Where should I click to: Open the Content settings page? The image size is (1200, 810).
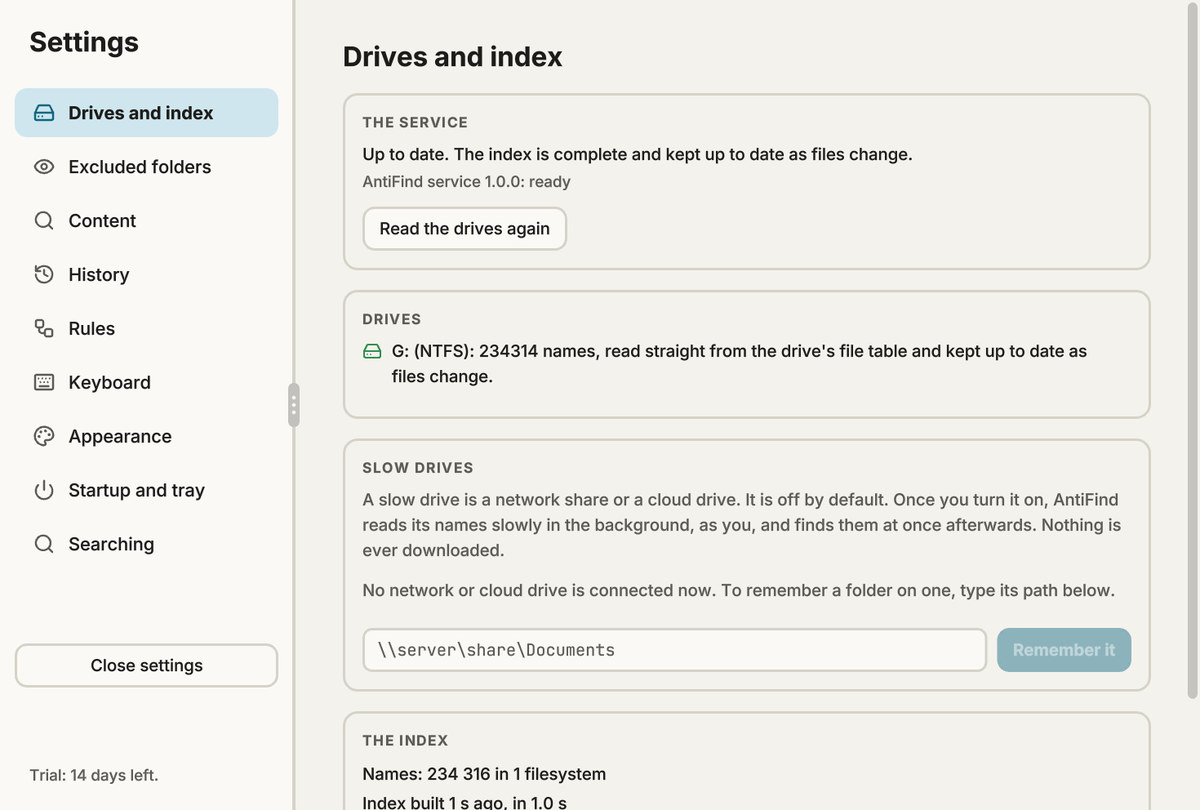pyautogui.click(x=146, y=221)
